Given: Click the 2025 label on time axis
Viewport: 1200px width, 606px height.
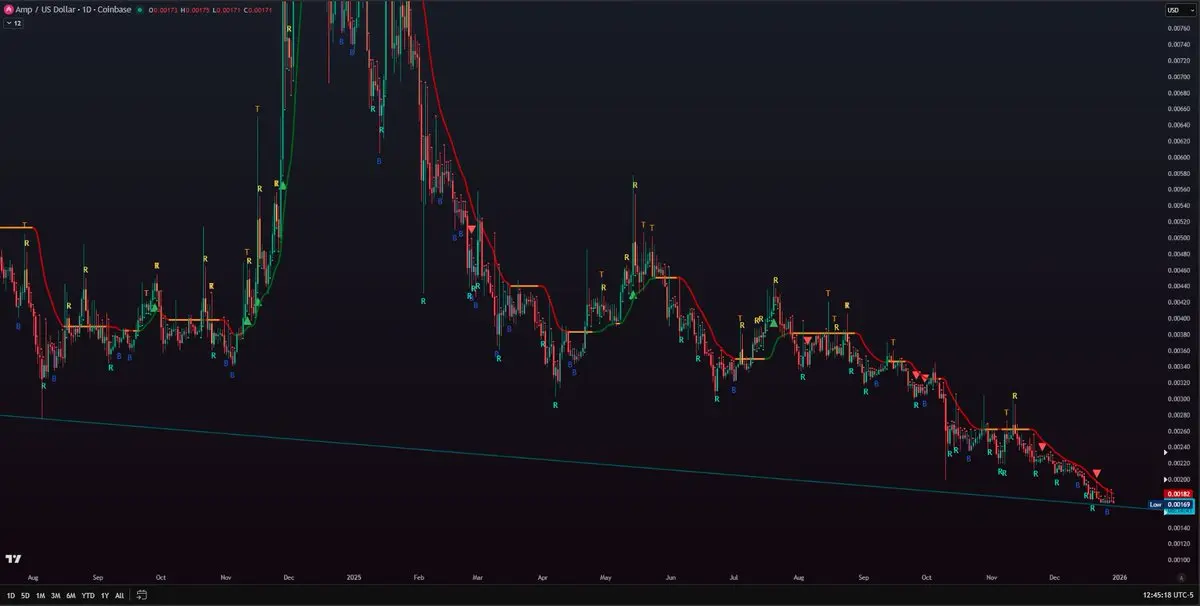Looking at the screenshot, I should [x=352, y=578].
